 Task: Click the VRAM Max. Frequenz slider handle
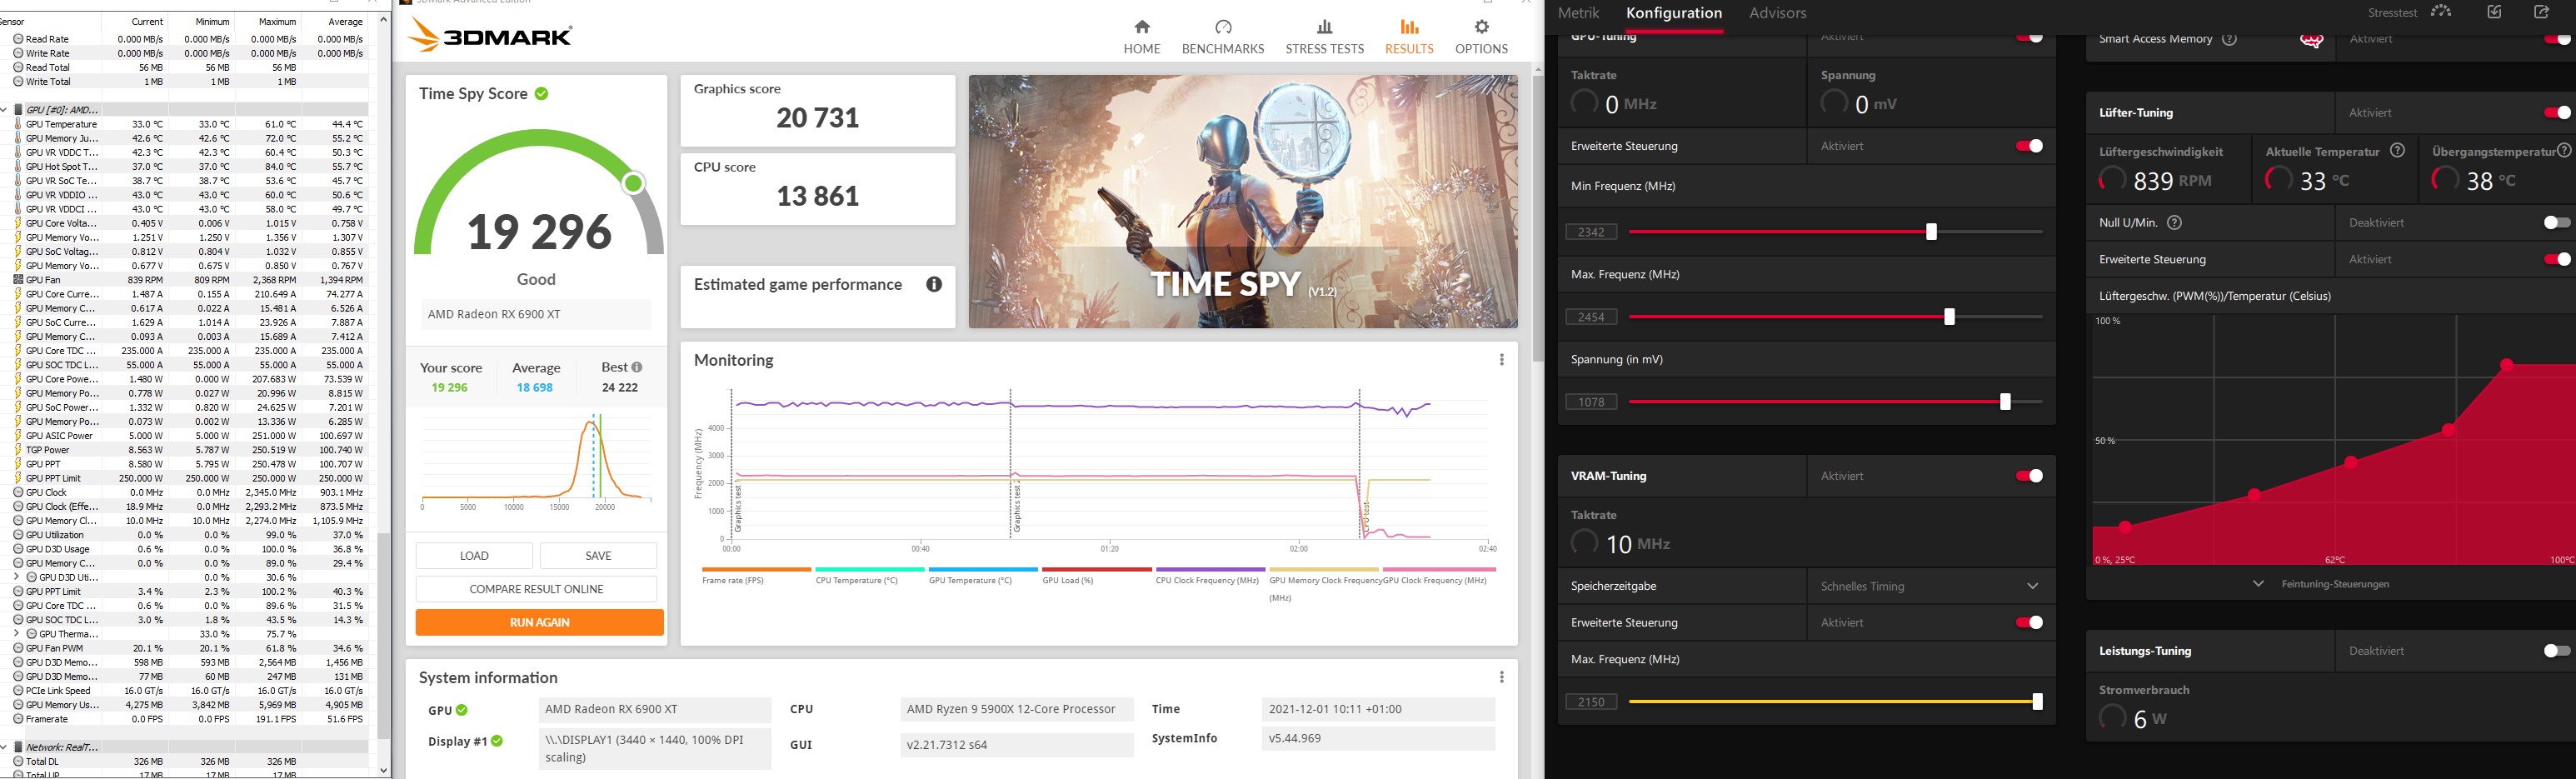coord(2037,702)
